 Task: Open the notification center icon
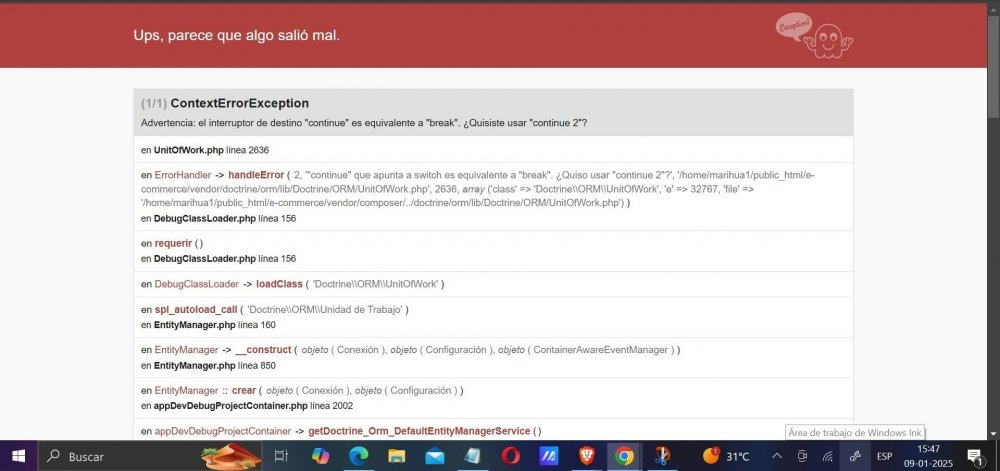point(974,456)
